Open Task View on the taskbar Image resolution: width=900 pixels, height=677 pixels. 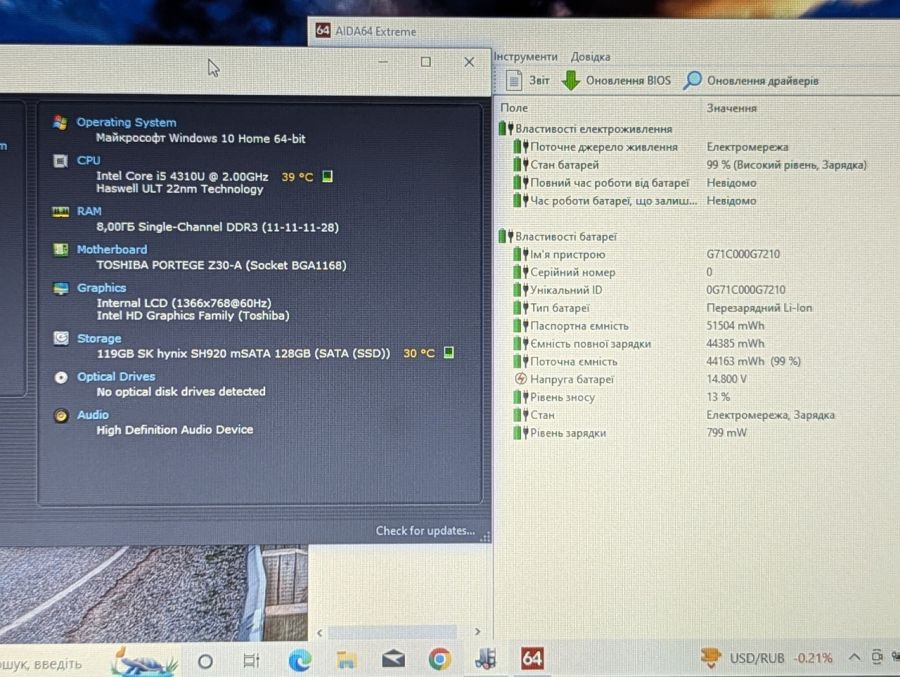pyautogui.click(x=251, y=661)
